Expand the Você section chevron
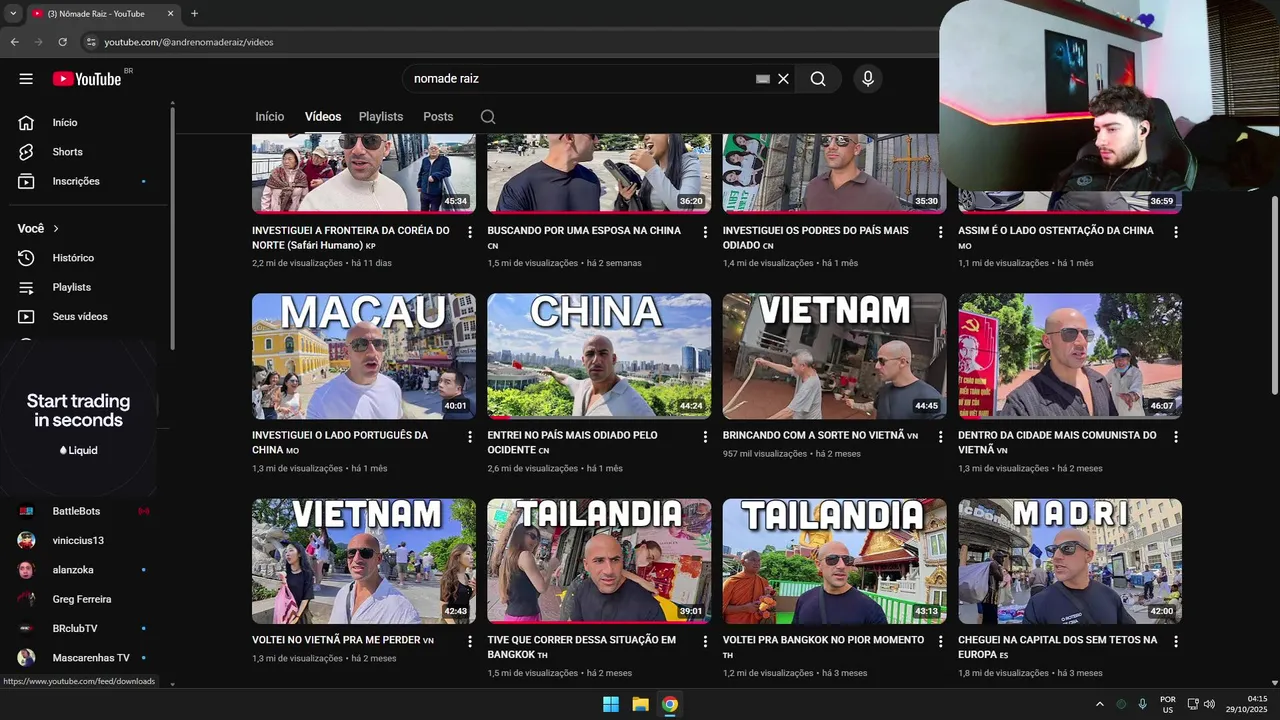The image size is (1280, 720). pos(56,229)
